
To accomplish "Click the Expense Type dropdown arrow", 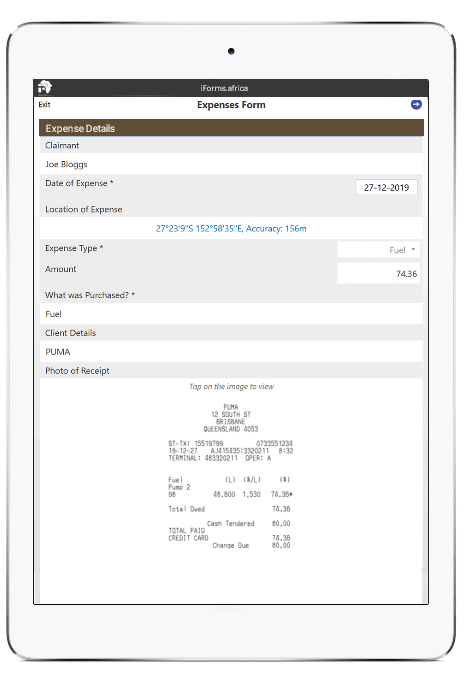I will tap(413, 249).
